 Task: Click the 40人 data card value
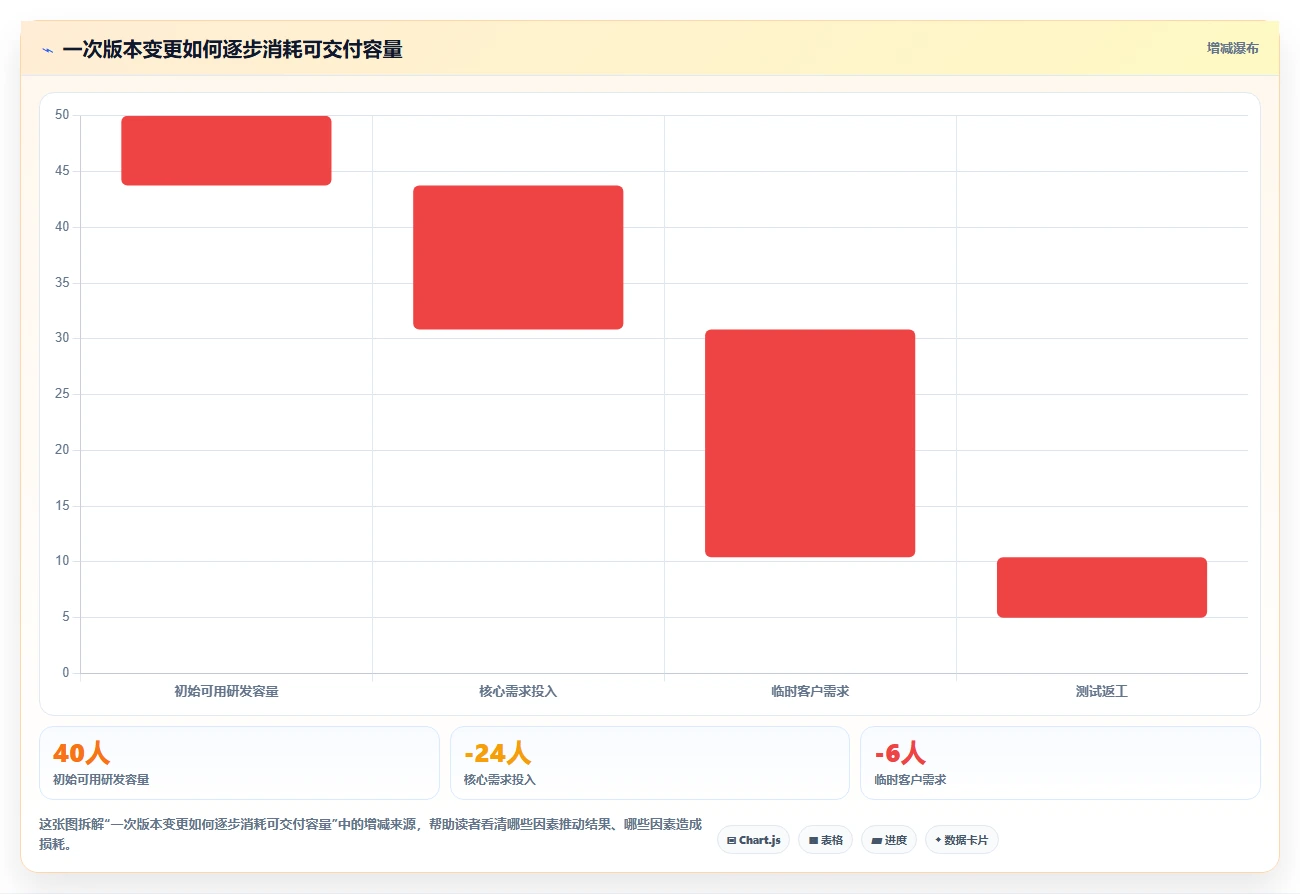[x=81, y=753]
